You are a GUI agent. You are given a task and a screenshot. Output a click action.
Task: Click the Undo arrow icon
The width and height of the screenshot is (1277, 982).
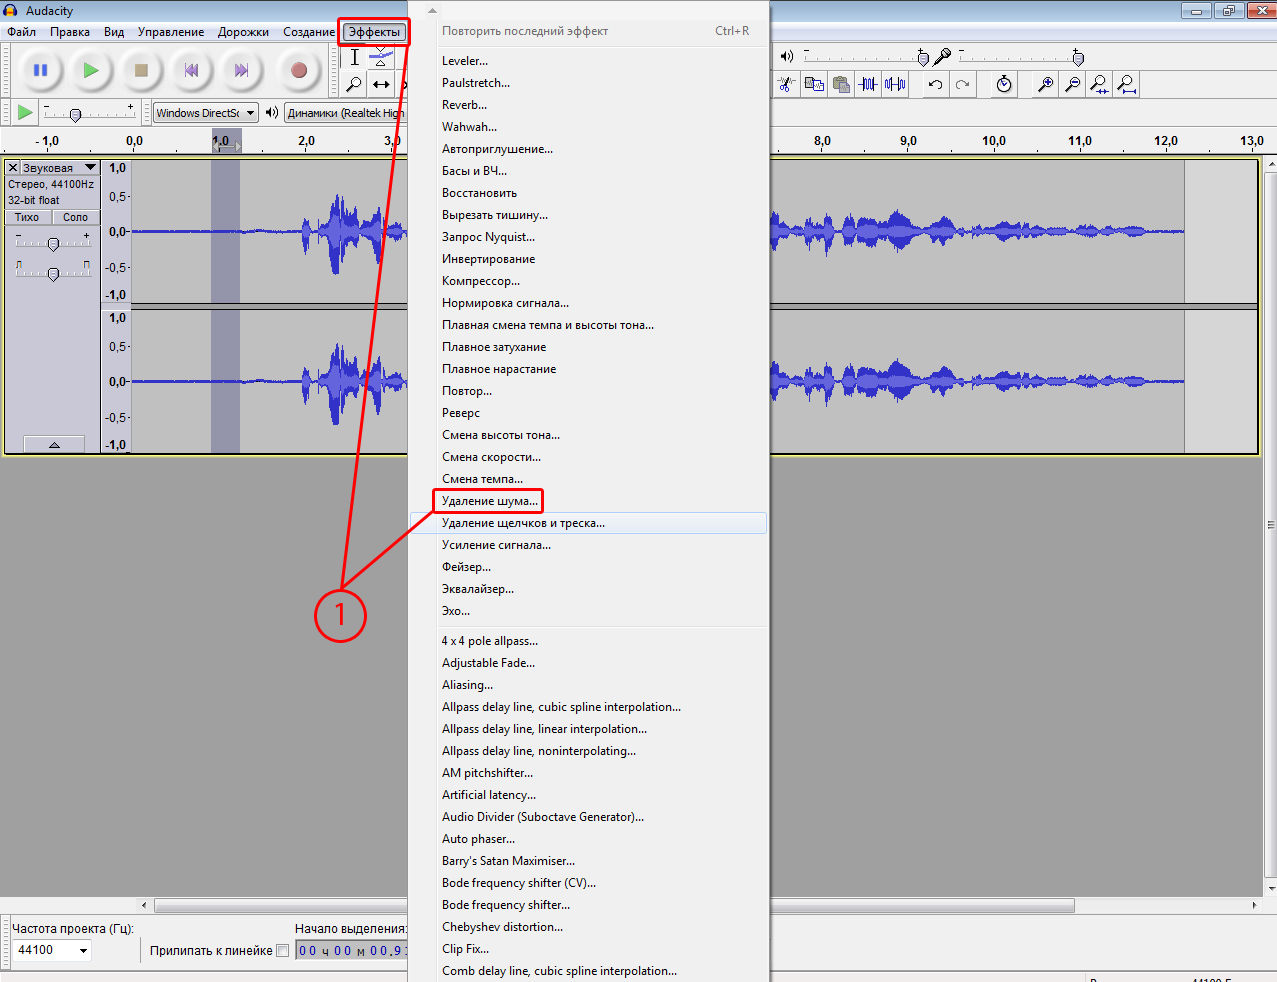tap(935, 85)
